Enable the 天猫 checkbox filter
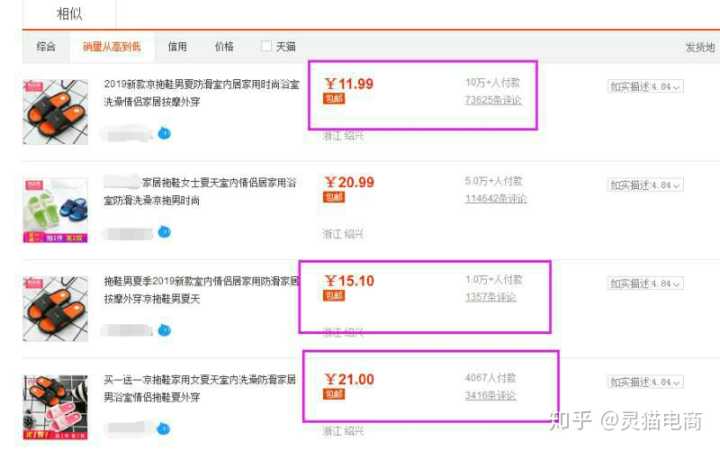 click(x=266, y=46)
